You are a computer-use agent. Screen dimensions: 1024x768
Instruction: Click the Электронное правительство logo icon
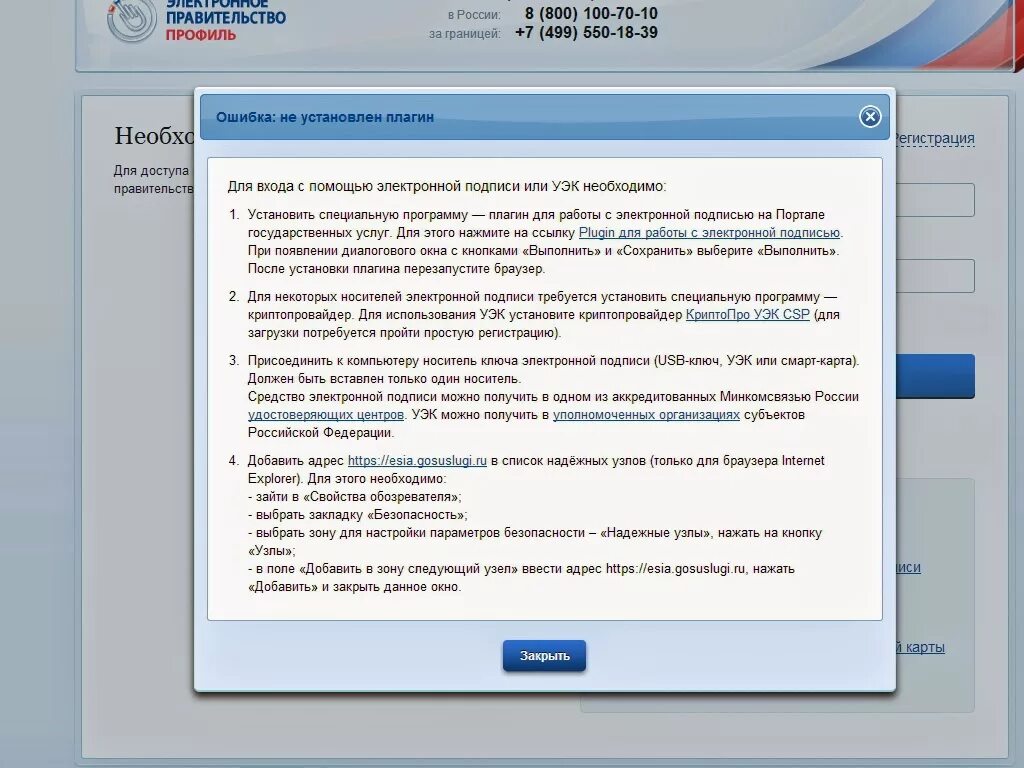point(131,20)
